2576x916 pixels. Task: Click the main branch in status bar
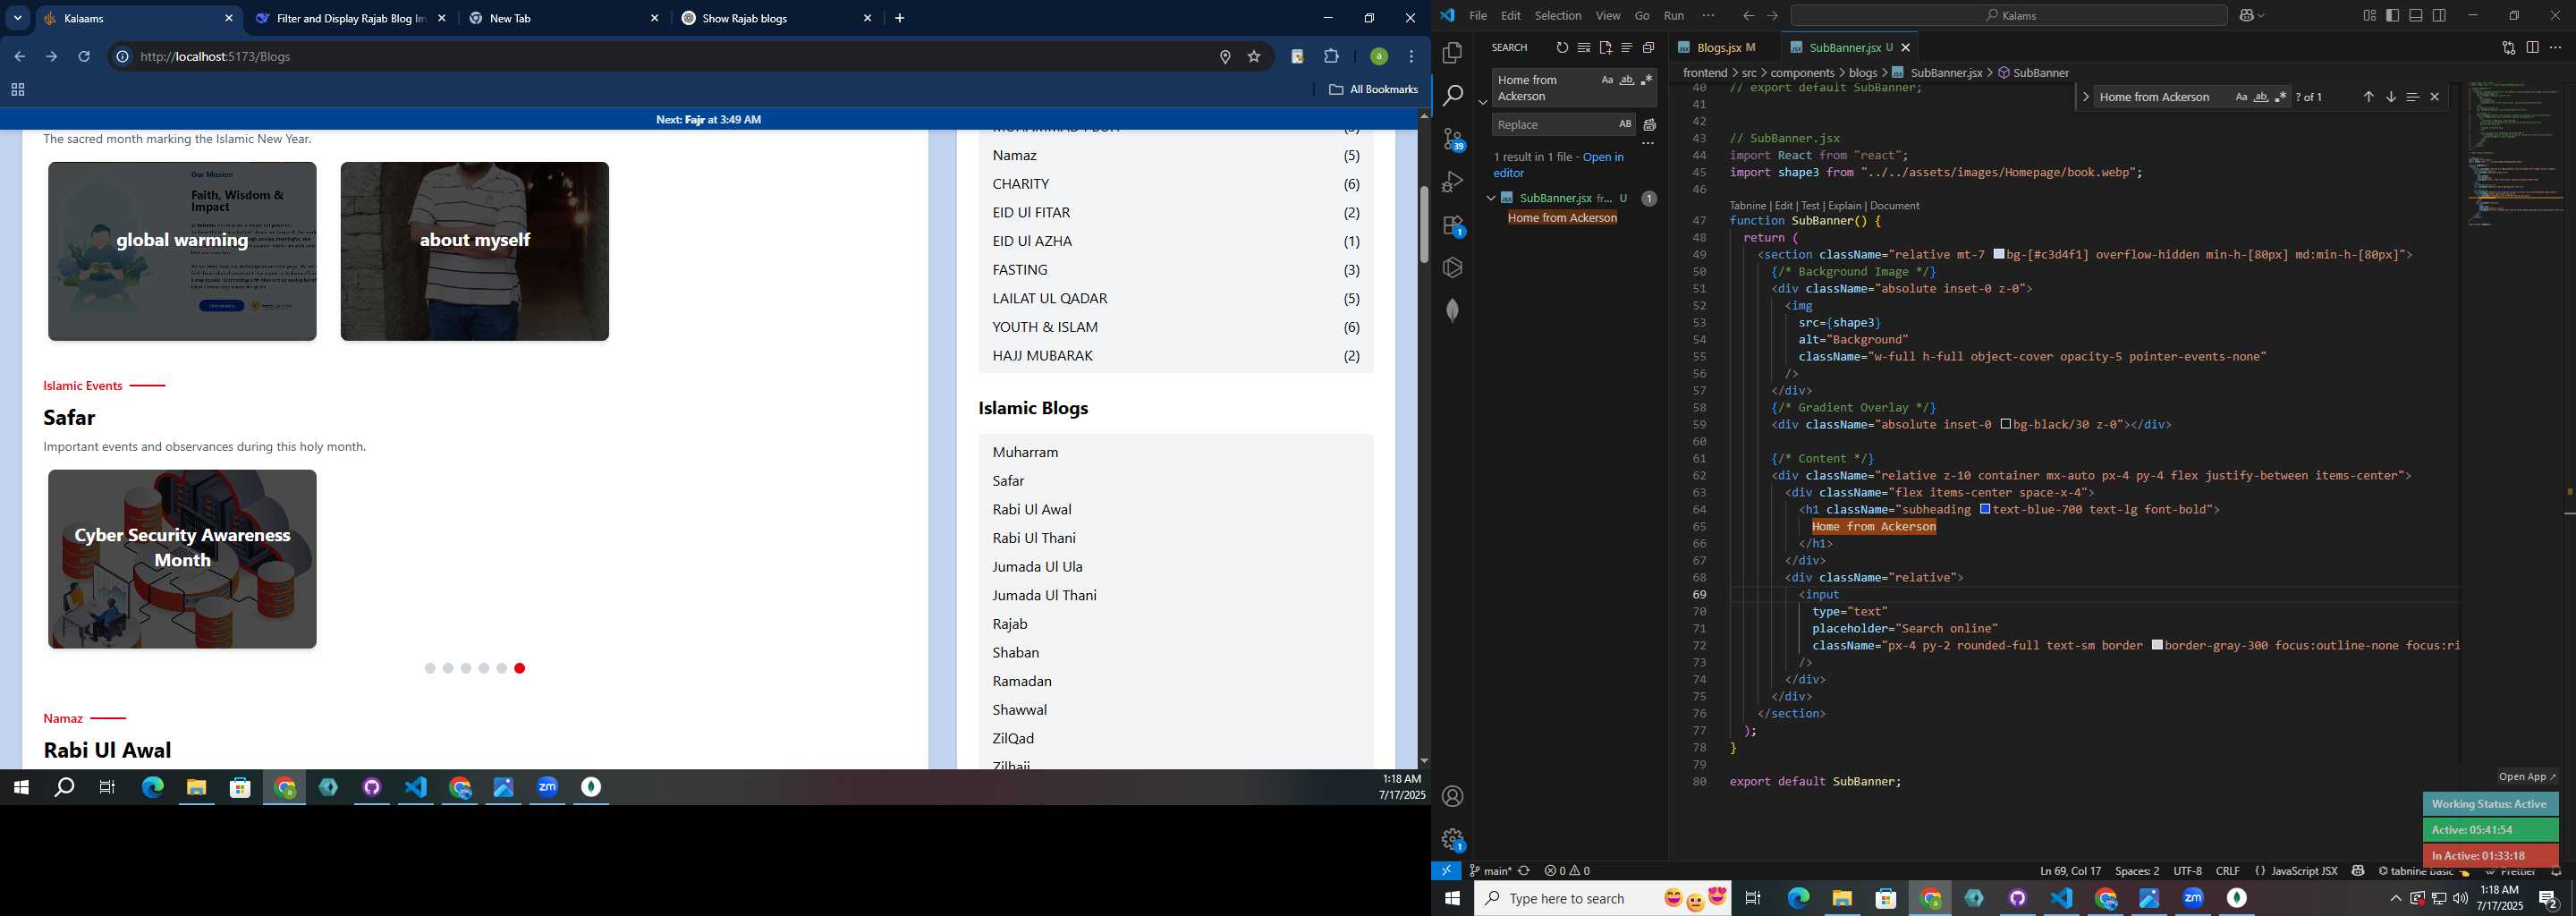click(1490, 871)
